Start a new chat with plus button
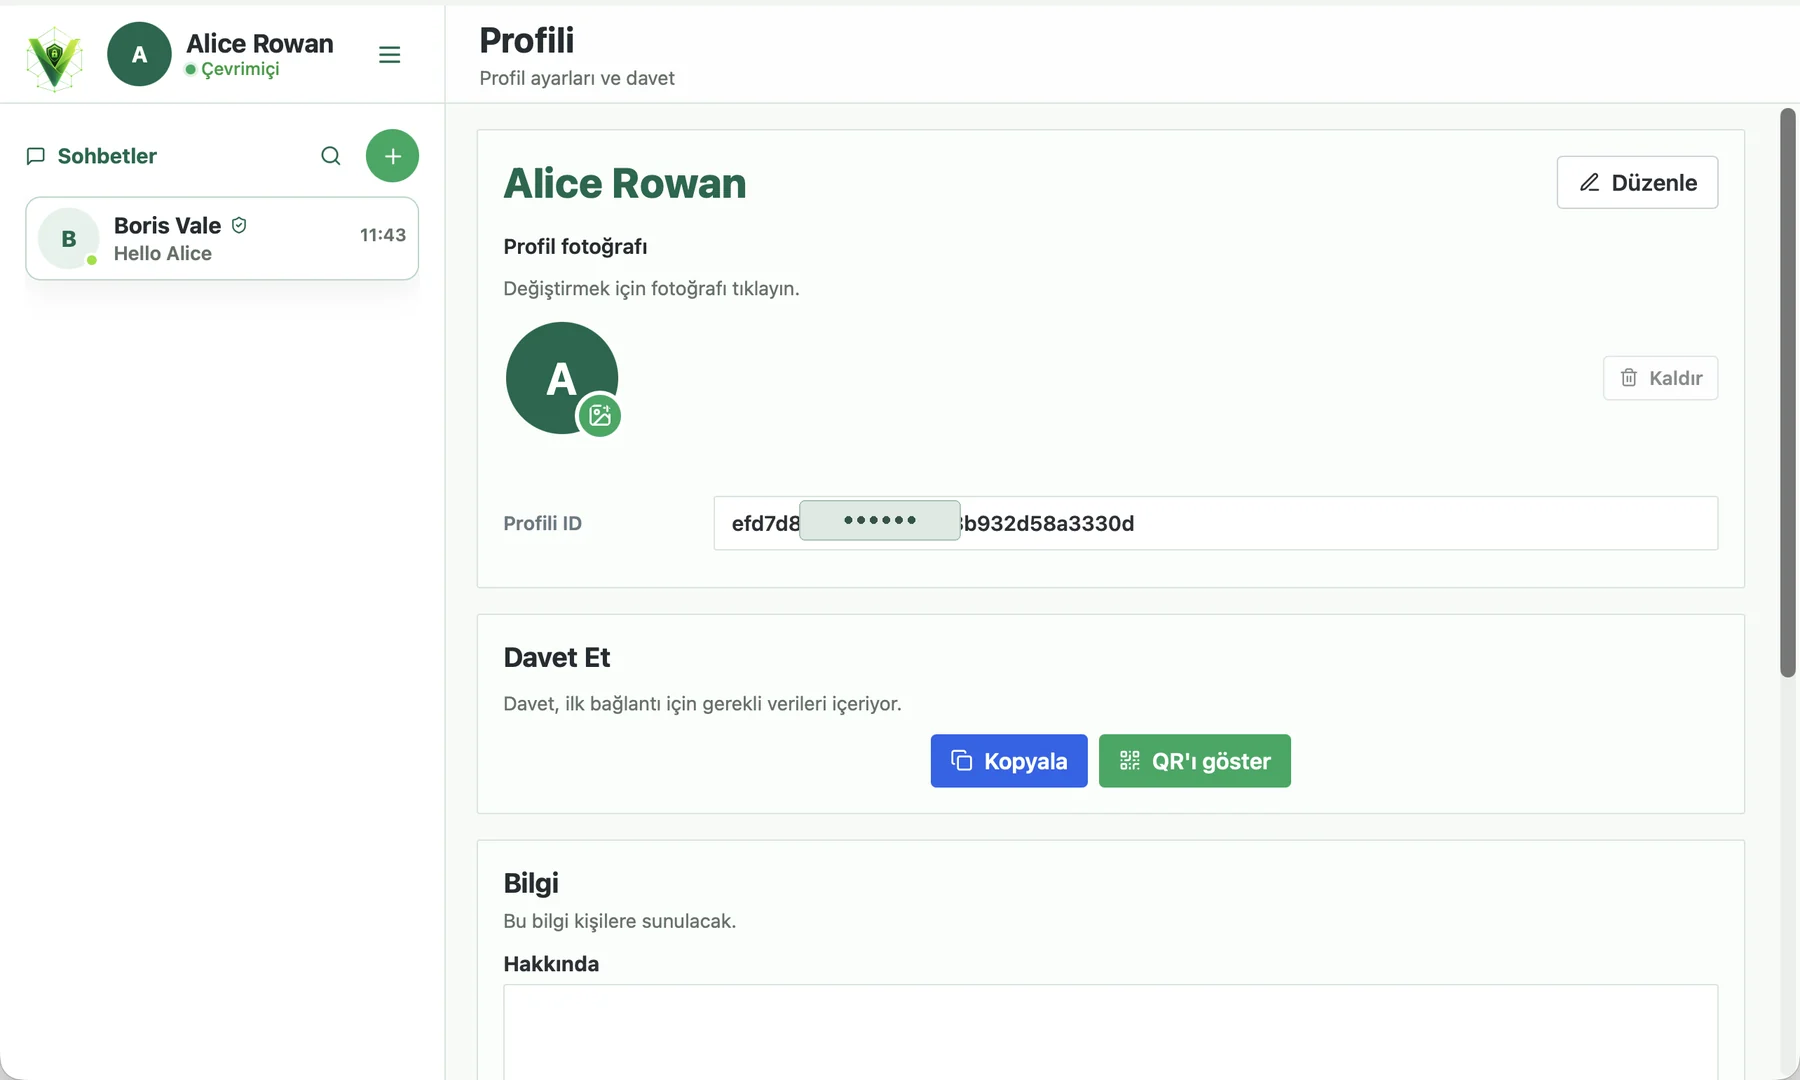1800x1080 pixels. click(392, 156)
